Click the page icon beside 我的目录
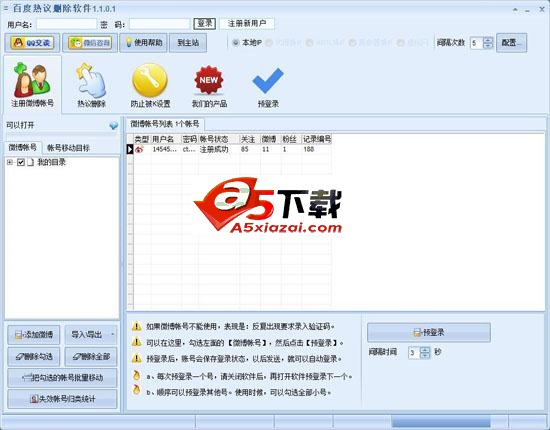This screenshot has height=430, width=550. (x=31, y=162)
